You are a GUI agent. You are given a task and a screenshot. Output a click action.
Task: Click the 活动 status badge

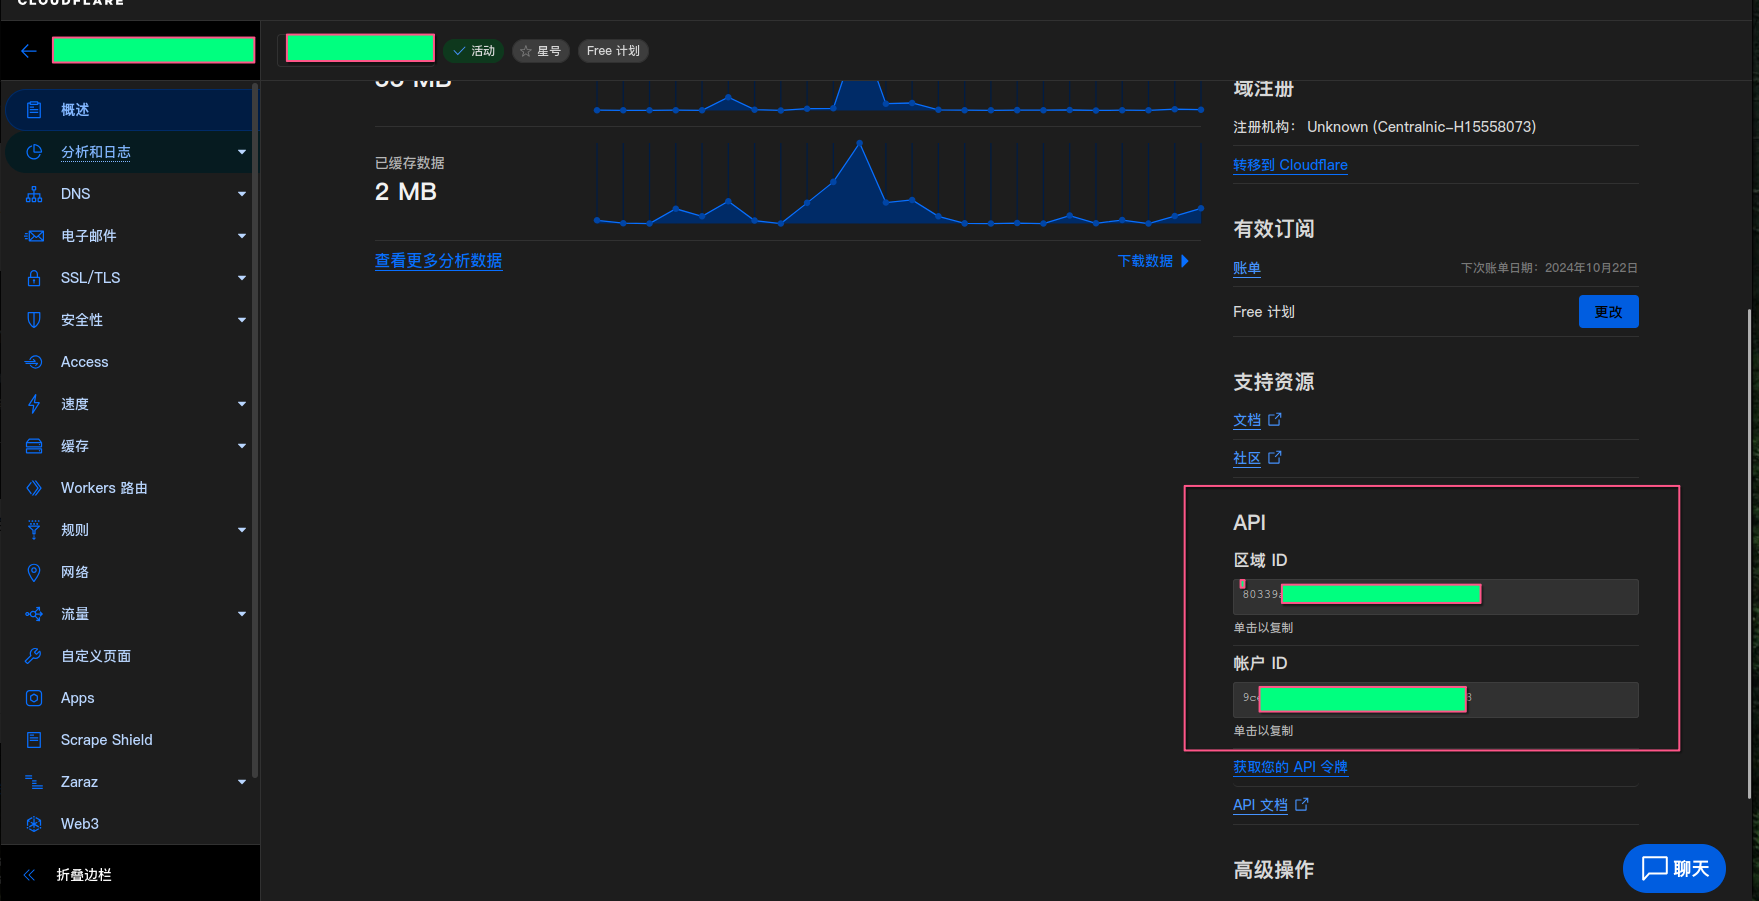coord(474,51)
